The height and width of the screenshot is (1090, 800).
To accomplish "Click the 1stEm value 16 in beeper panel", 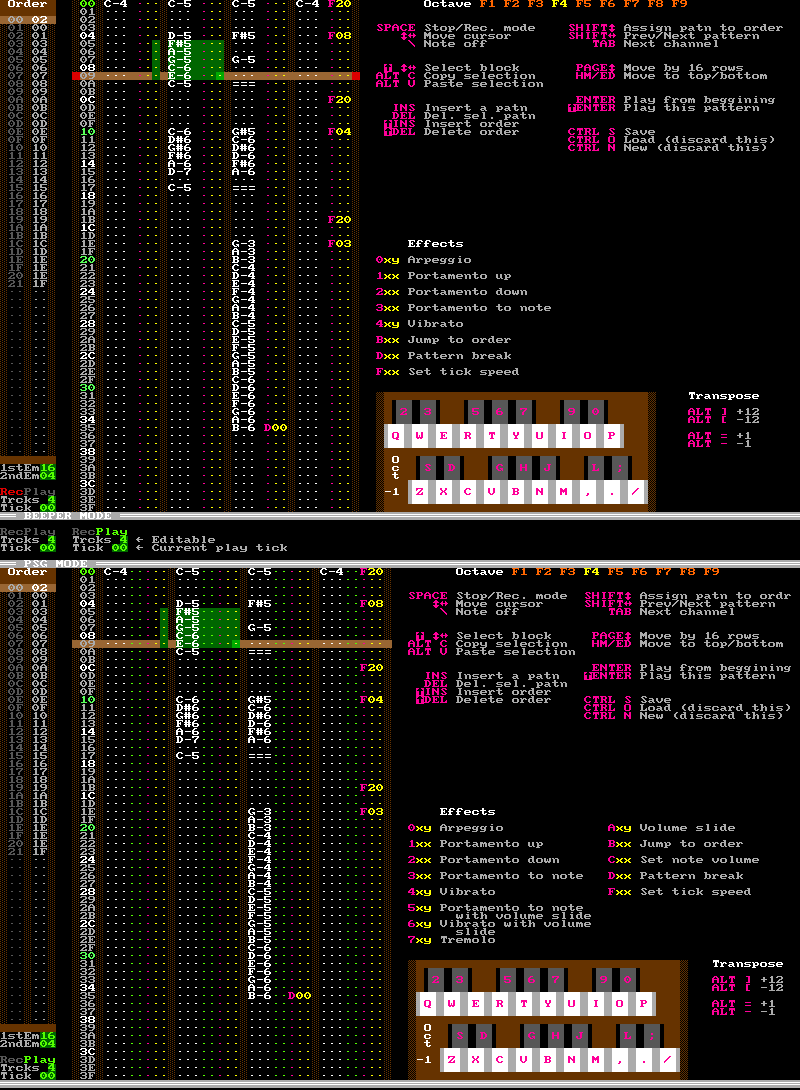I will pos(48,468).
